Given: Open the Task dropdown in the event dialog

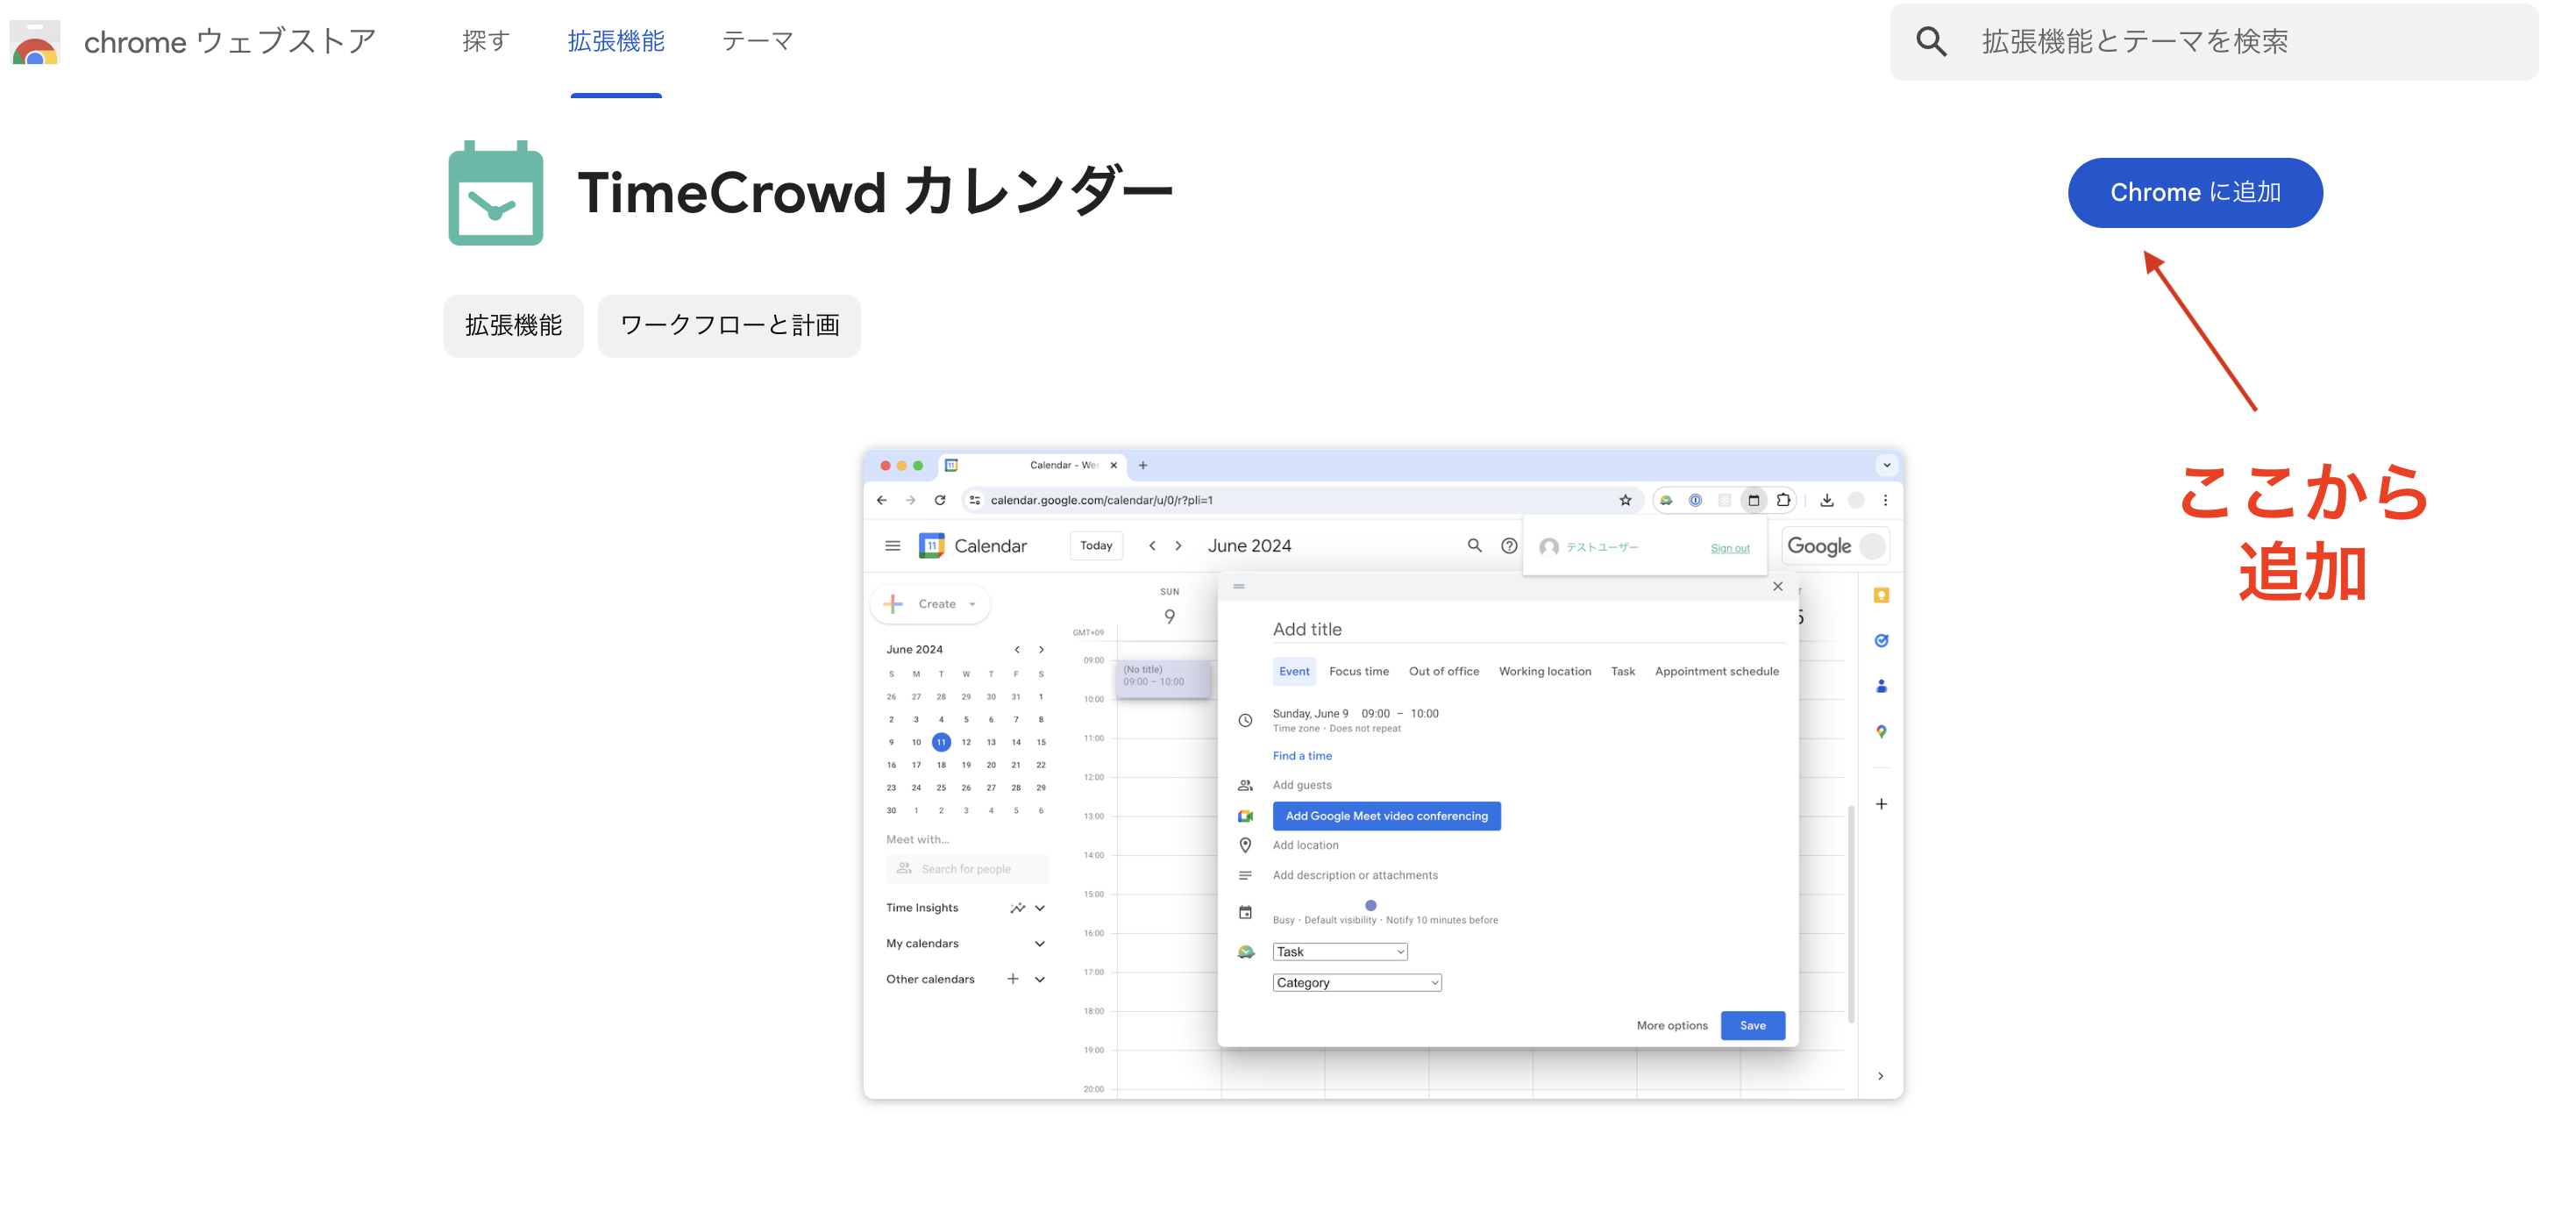Looking at the screenshot, I should coord(1339,951).
